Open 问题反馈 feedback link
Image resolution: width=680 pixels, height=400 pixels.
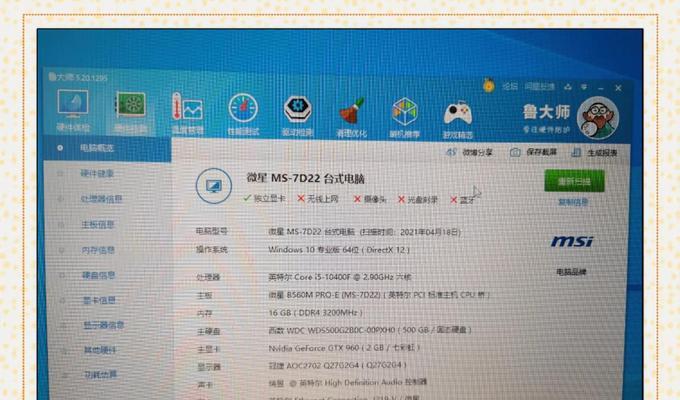pos(540,87)
